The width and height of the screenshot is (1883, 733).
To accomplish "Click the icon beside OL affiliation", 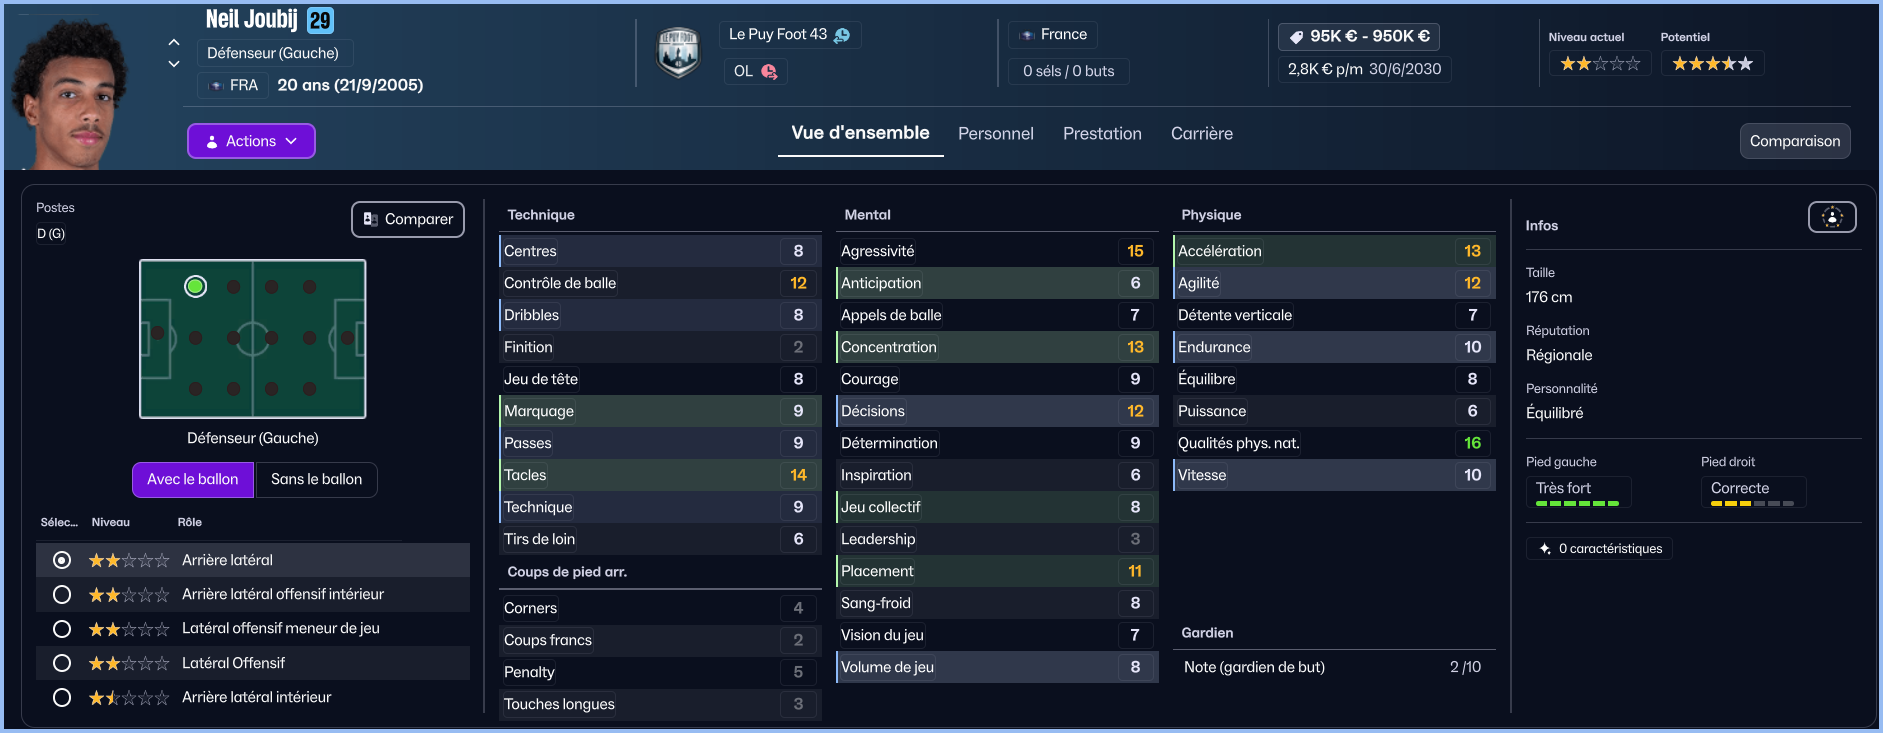I will 769,71.
